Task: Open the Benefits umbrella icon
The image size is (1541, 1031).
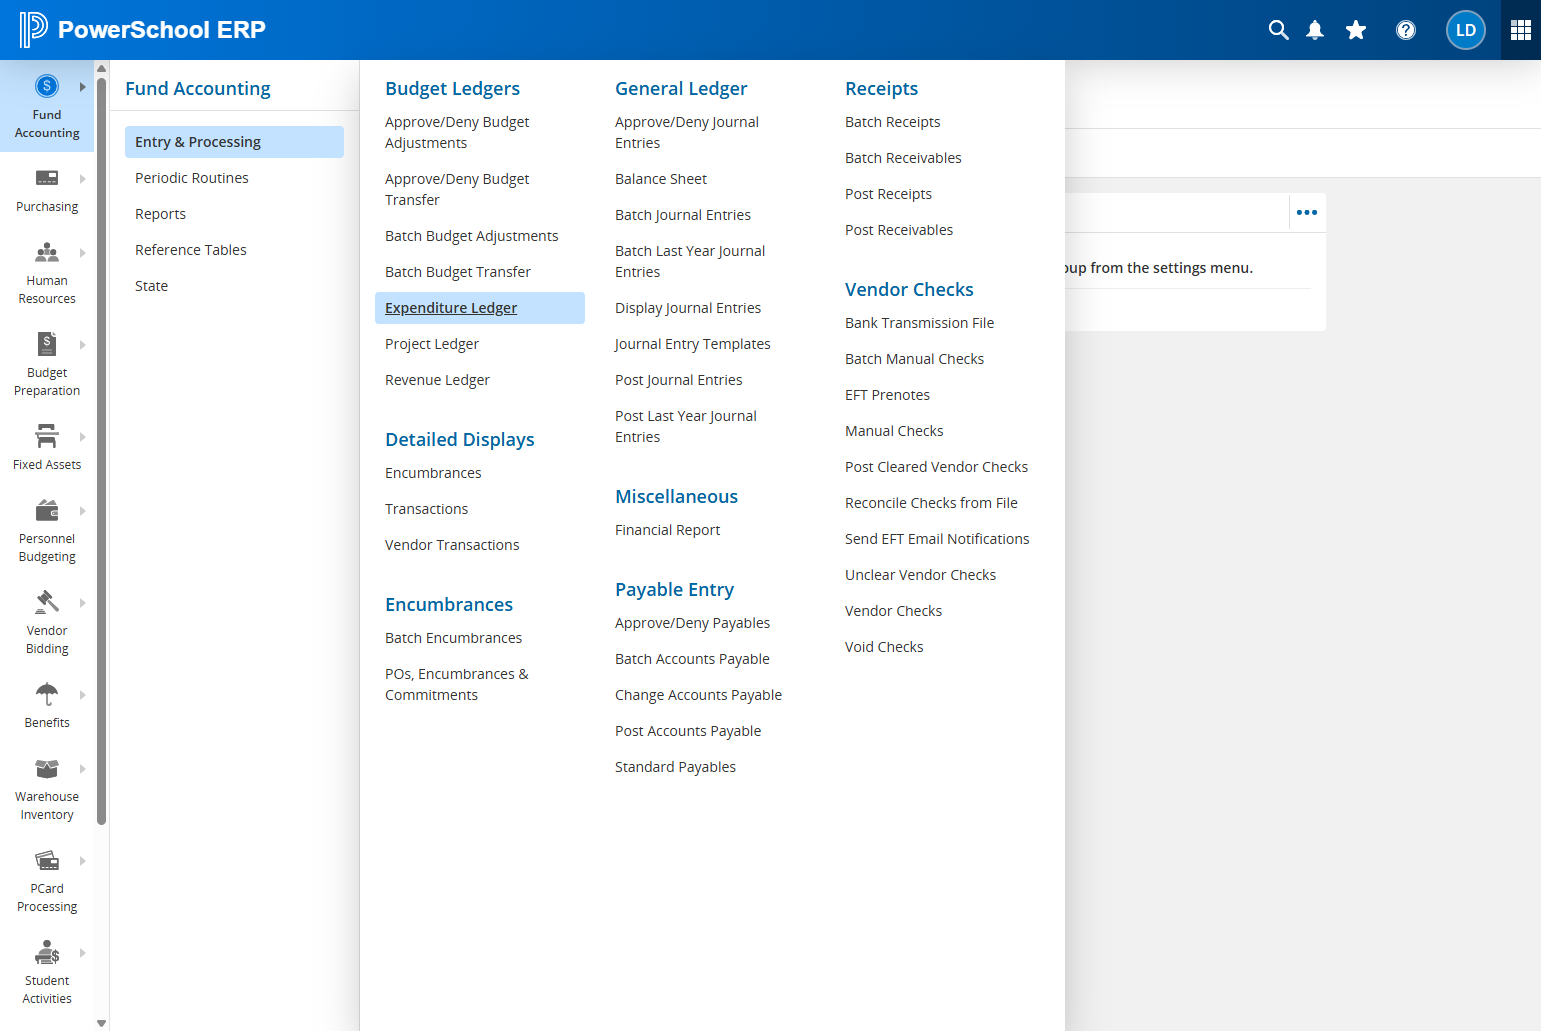Action: 47,694
